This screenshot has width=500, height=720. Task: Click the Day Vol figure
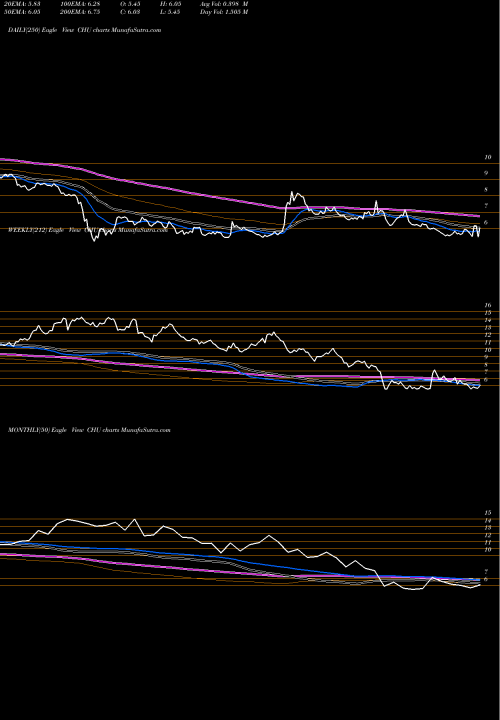point(224,12)
